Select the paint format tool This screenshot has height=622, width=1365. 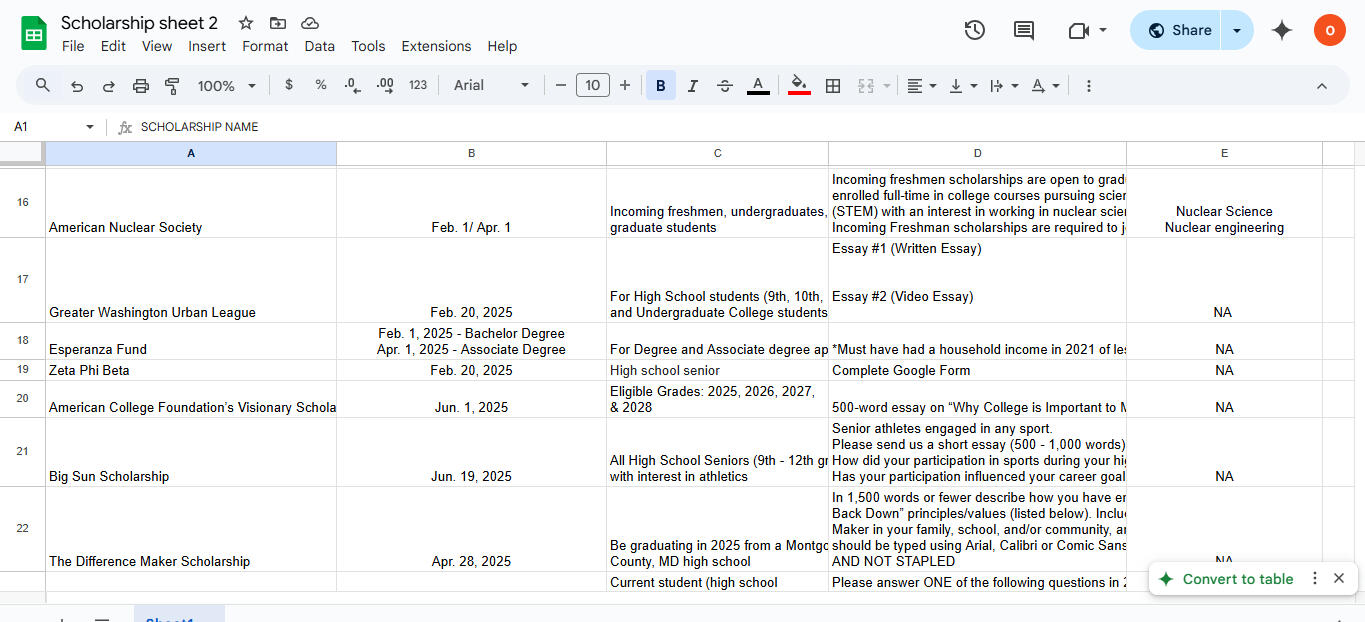(x=172, y=86)
